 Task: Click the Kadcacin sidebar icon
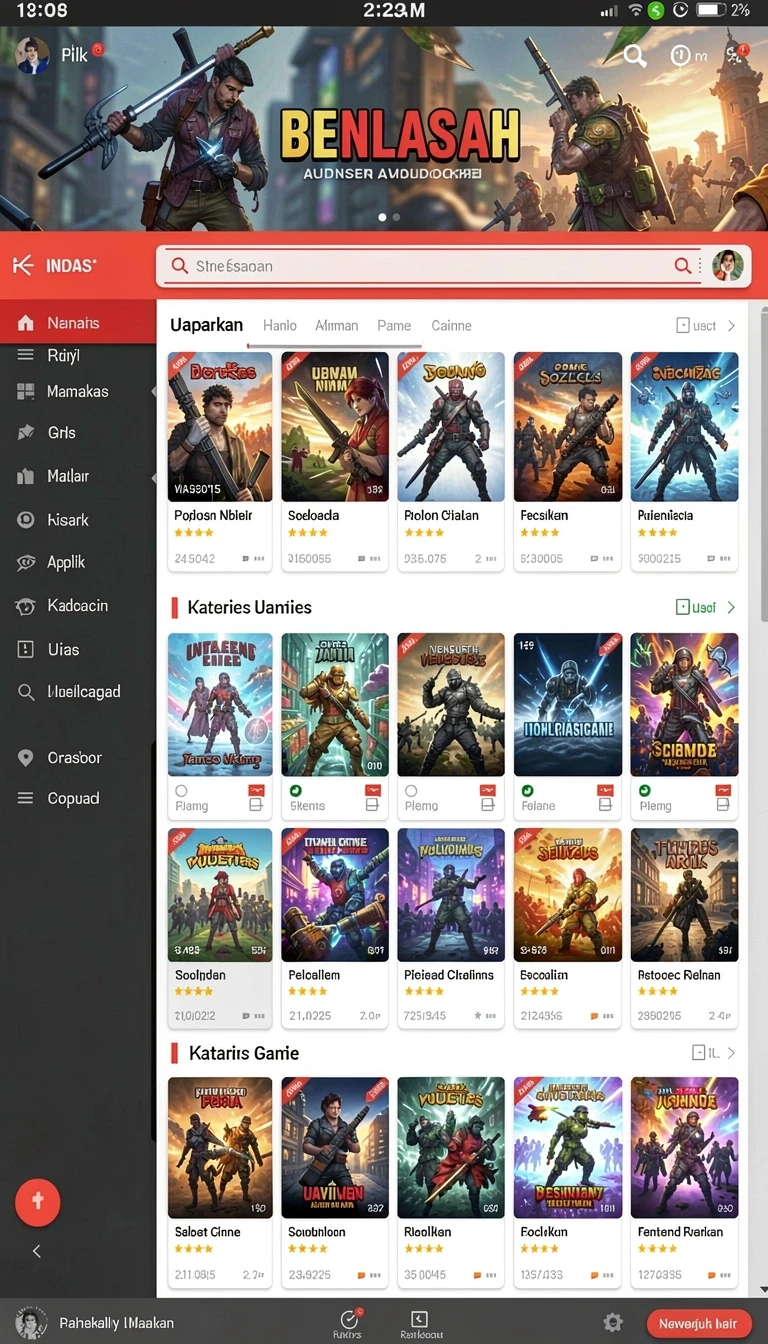pos(26,606)
